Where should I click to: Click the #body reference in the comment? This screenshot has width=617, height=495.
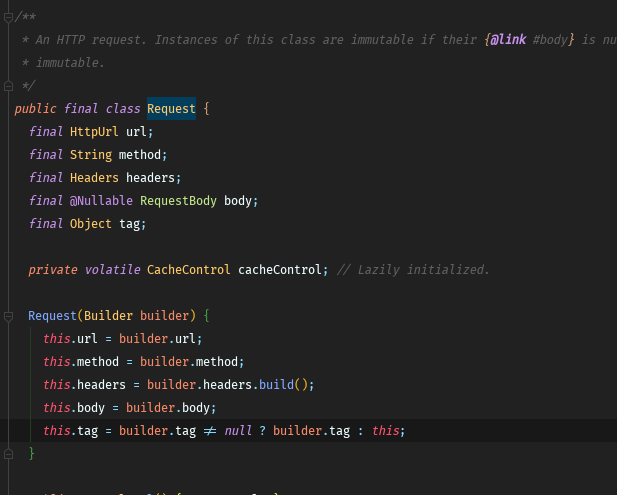coord(550,40)
